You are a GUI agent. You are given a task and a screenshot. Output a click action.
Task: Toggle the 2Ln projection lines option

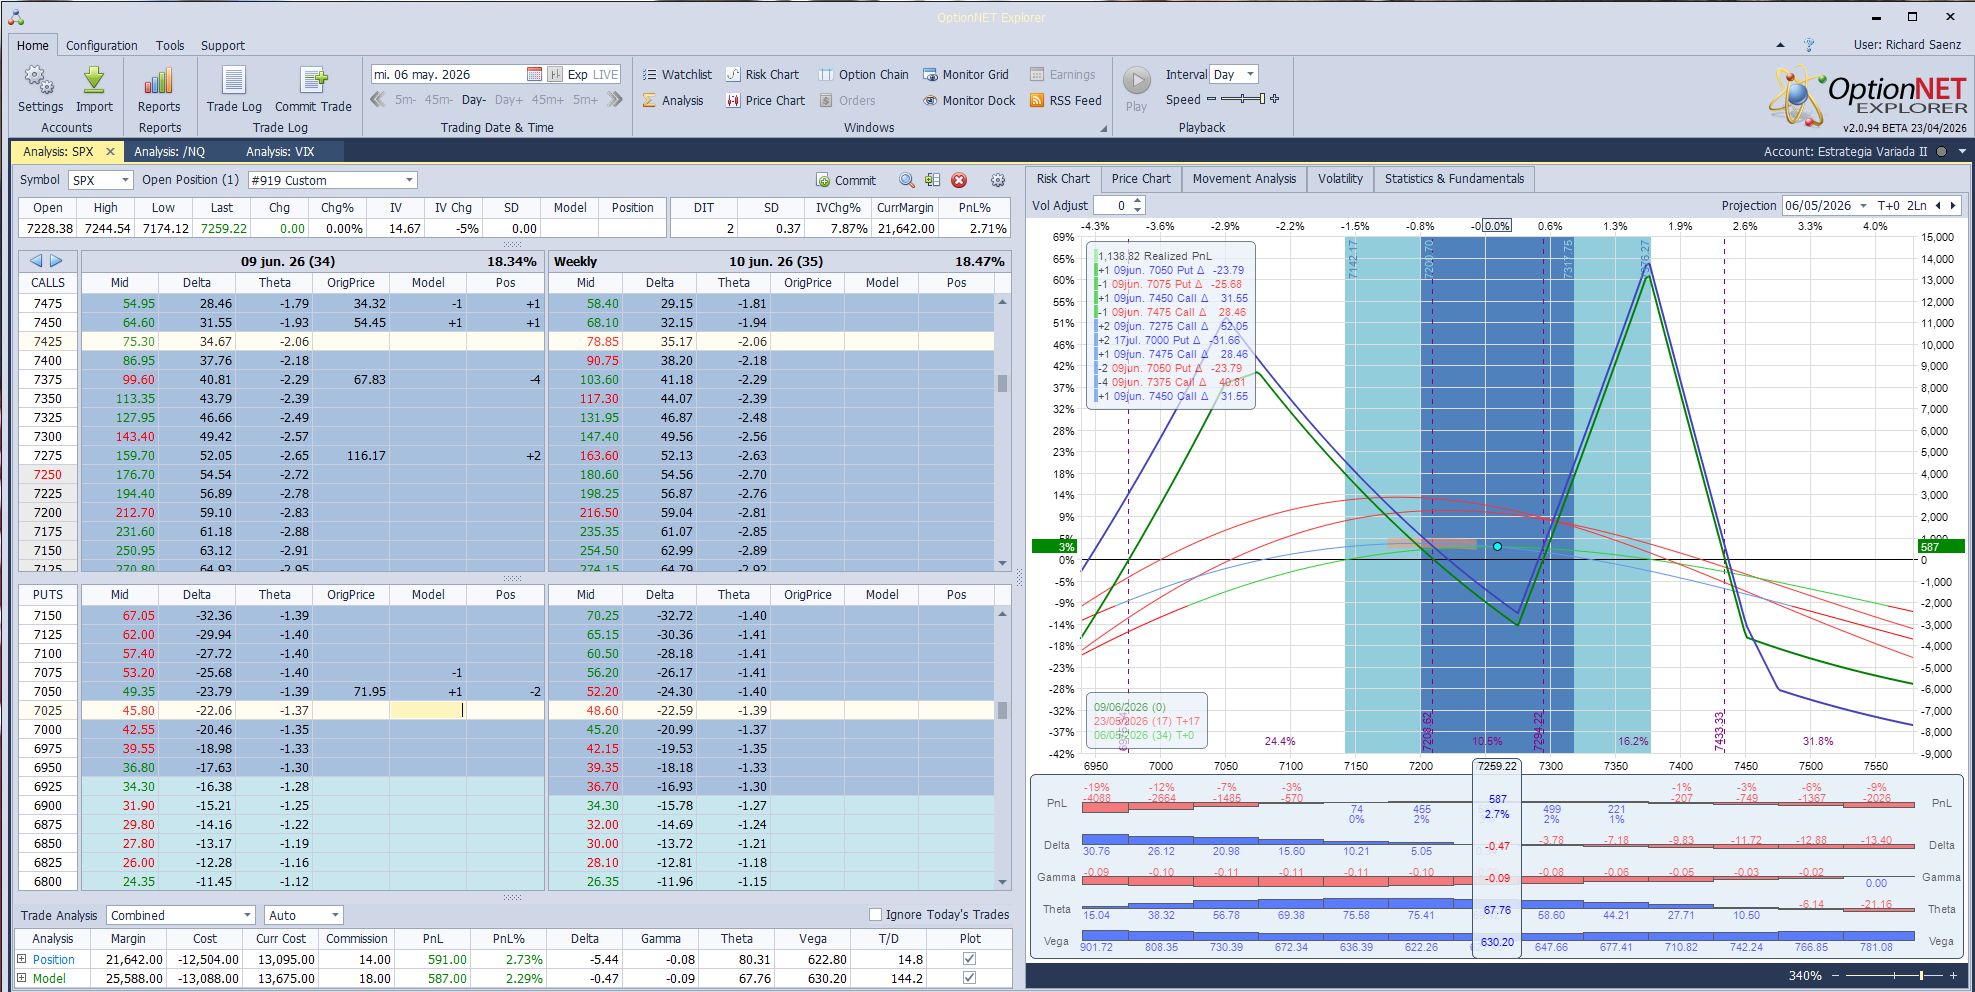[x=1916, y=206]
